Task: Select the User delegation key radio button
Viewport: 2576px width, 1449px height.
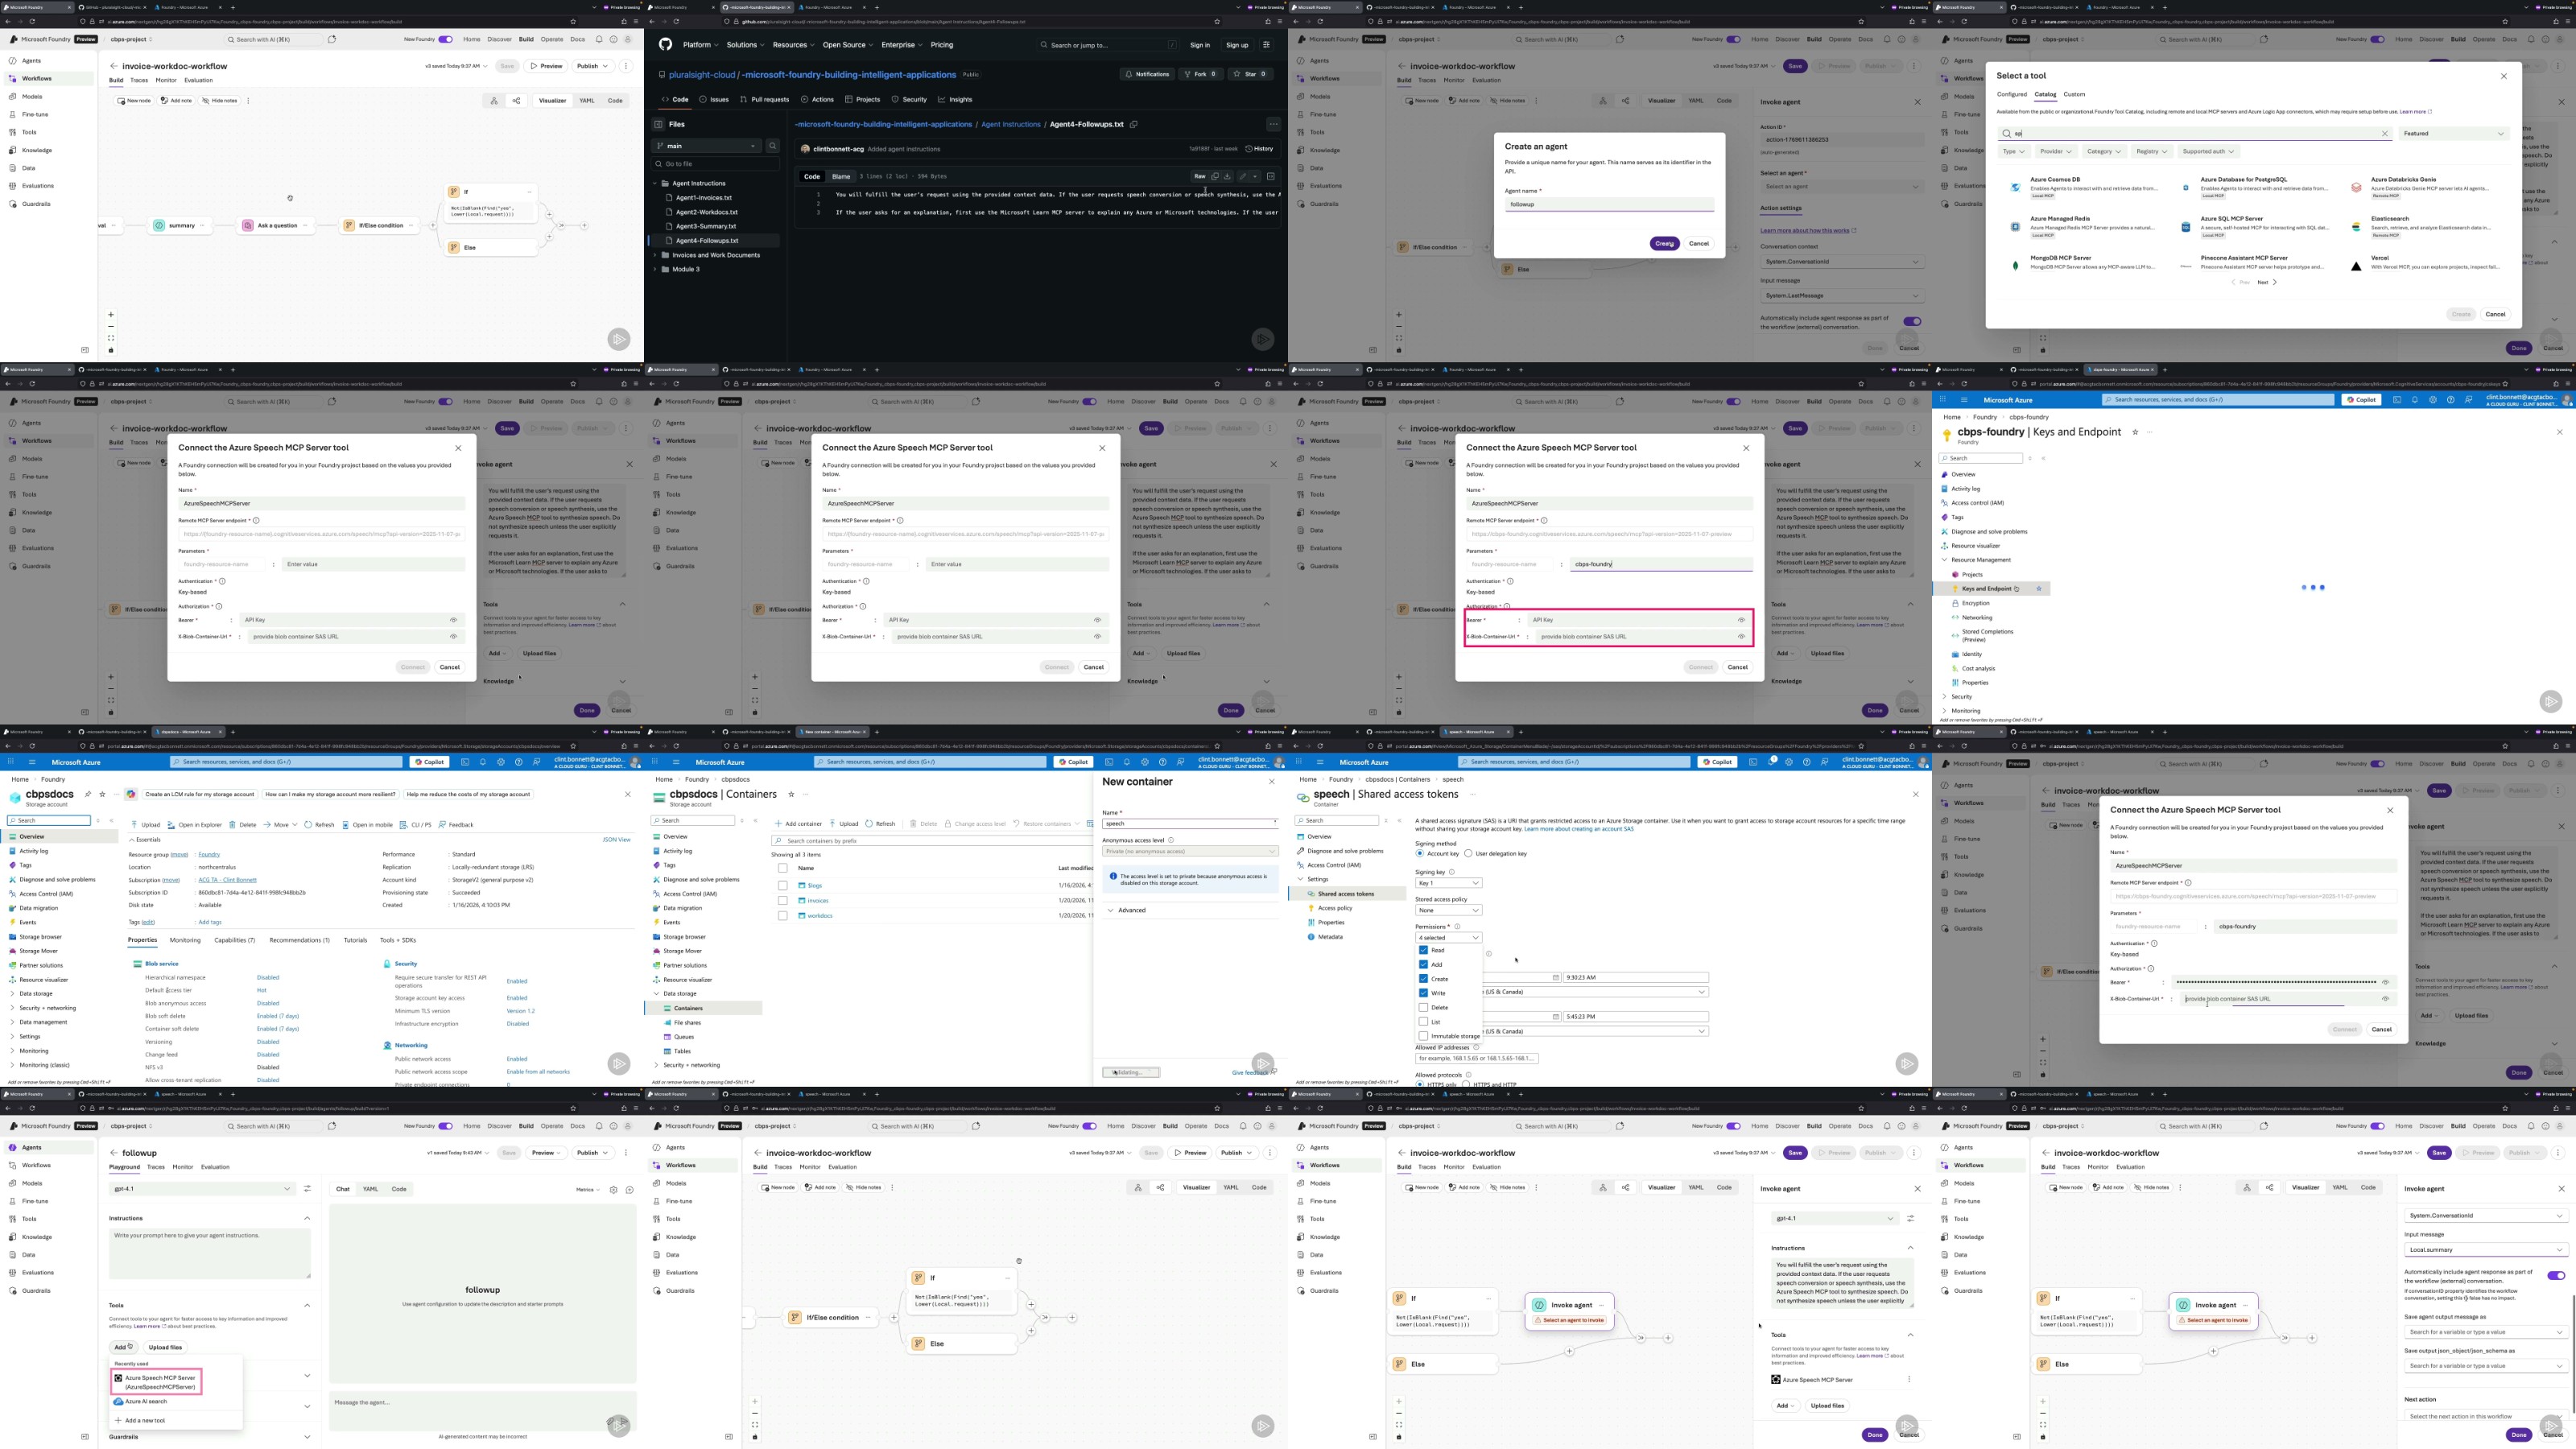Action: pos(1468,854)
